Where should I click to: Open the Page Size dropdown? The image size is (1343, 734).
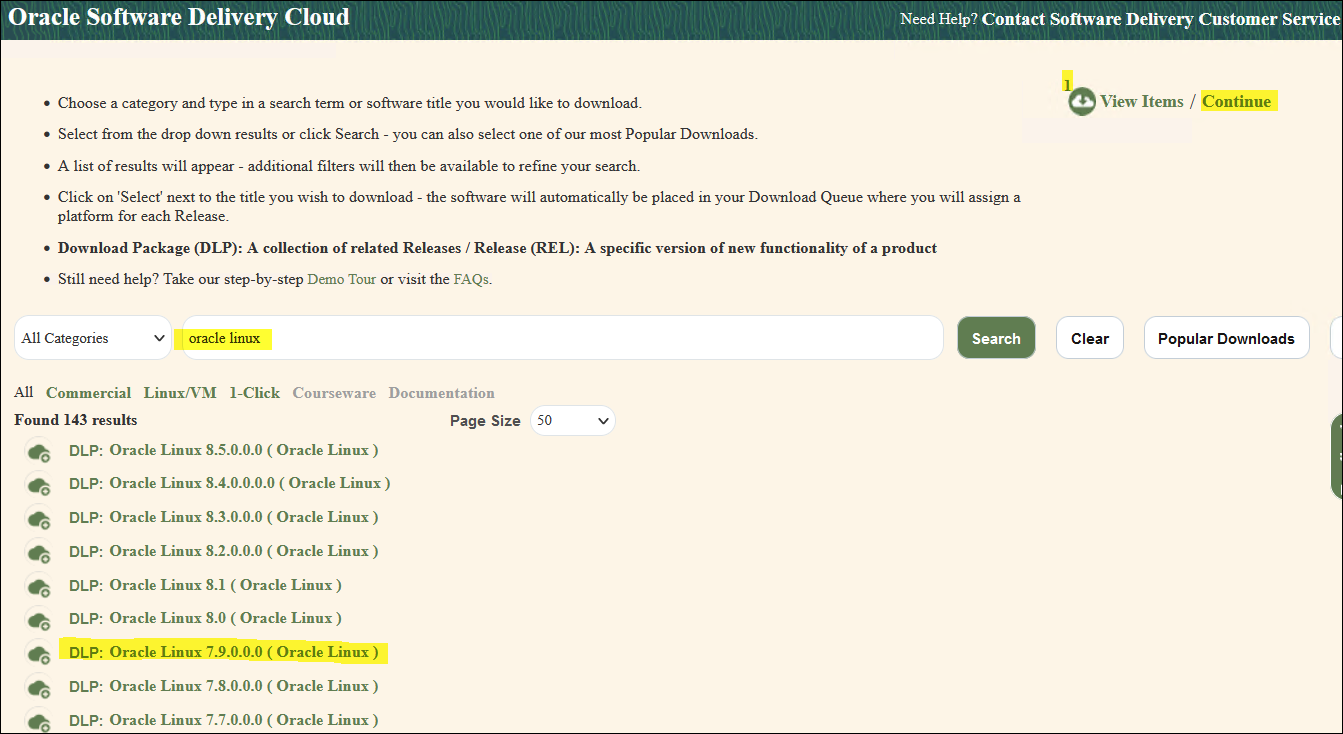(573, 421)
